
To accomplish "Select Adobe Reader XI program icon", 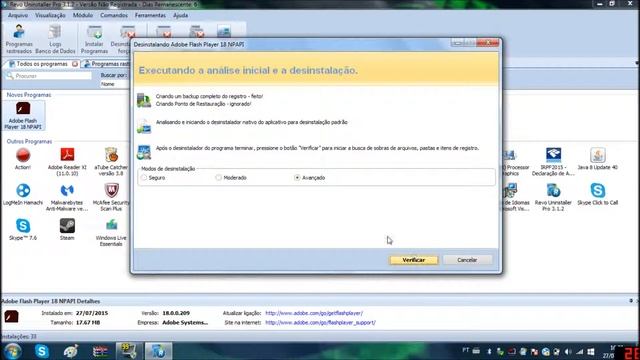I will click(67, 162).
